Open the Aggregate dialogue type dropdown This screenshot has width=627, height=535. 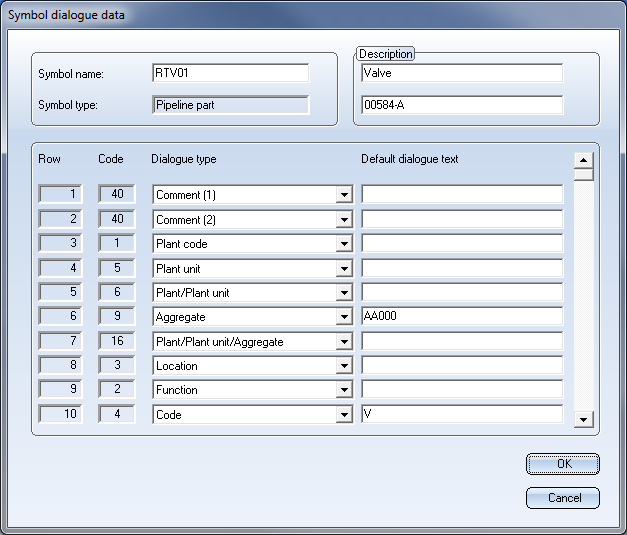pos(344,317)
